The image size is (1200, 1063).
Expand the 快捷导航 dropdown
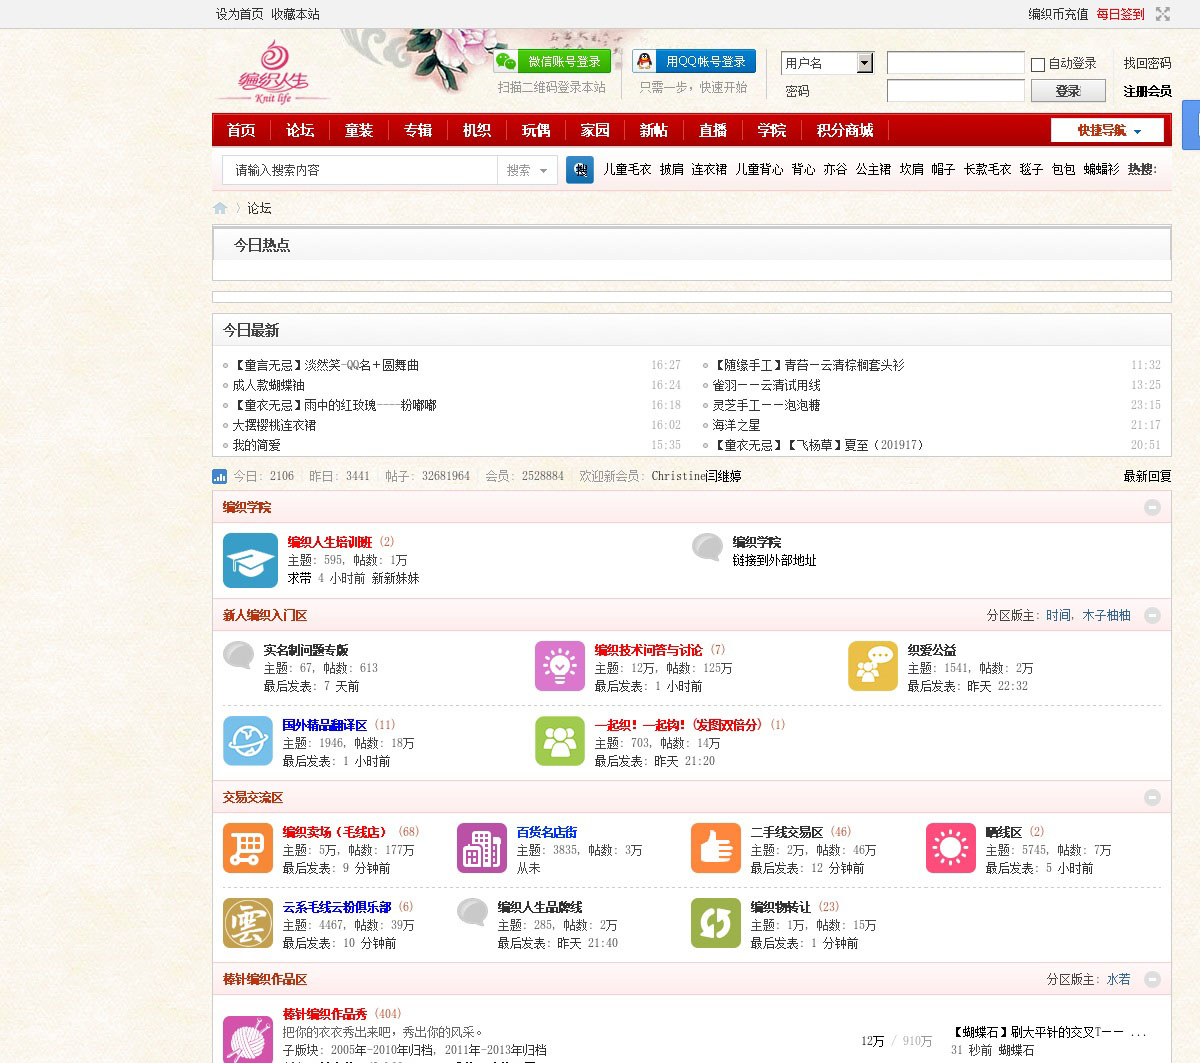[x=1107, y=130]
